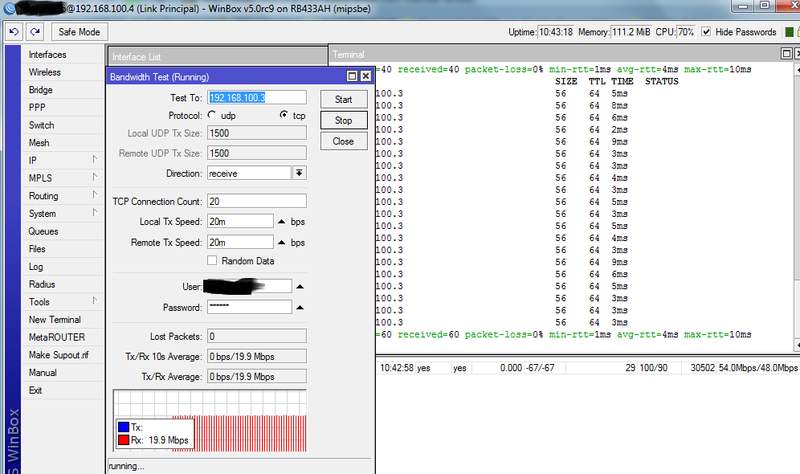The image size is (800, 474).
Task: Toggle Safe Mode button
Action: tap(79, 32)
